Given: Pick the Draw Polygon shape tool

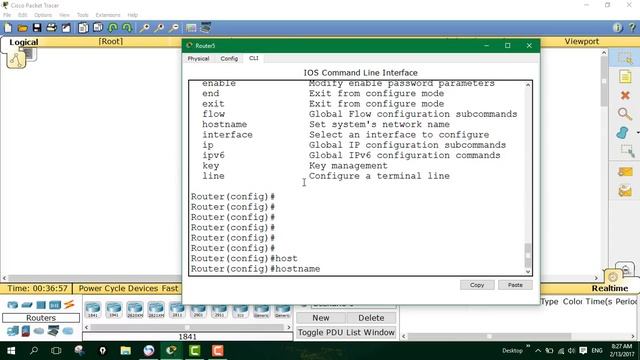Looking at the screenshot, I should click(x=623, y=133).
